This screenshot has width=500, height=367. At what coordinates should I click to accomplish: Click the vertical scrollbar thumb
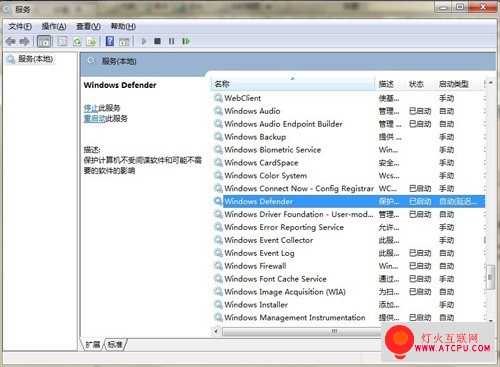click(490, 277)
